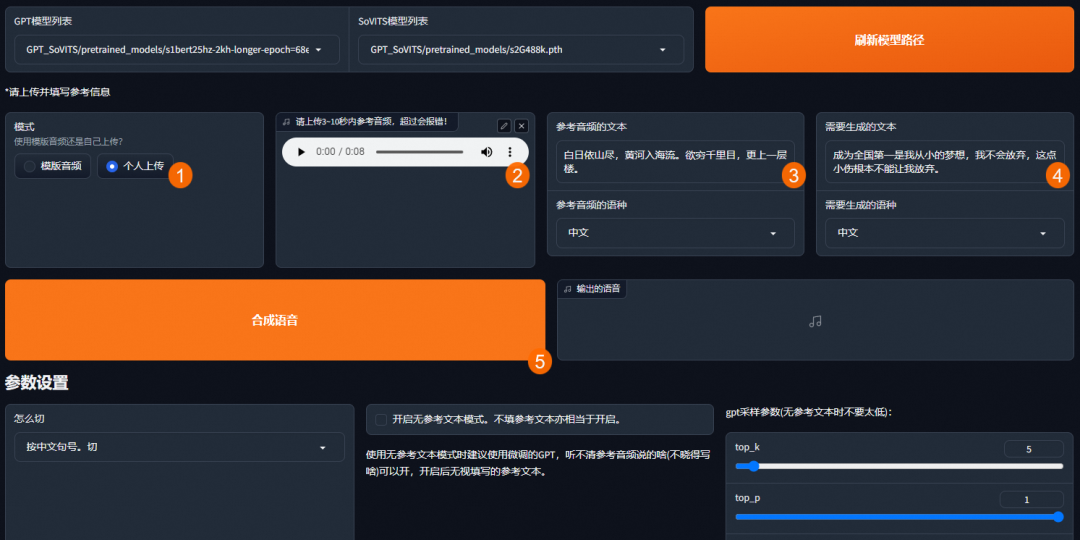Enable 开启无参考文本模式 checkbox
Screen dimensions: 1080x540
click(381, 419)
